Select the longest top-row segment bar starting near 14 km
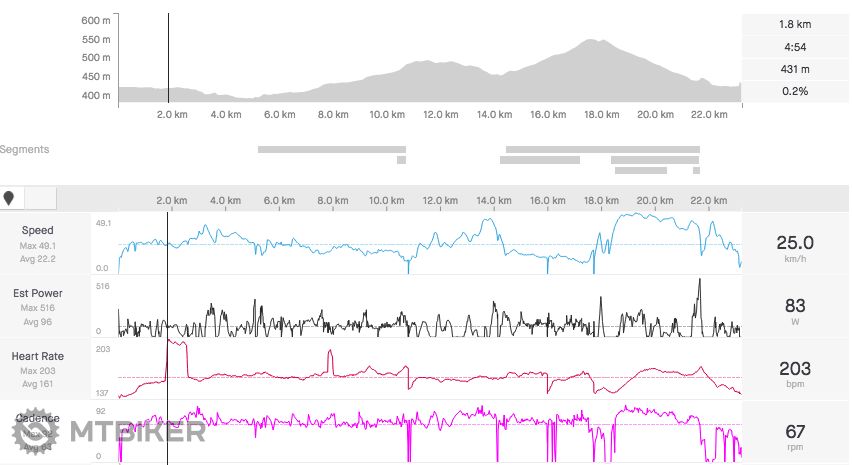The height and width of the screenshot is (465, 852). 602,149
